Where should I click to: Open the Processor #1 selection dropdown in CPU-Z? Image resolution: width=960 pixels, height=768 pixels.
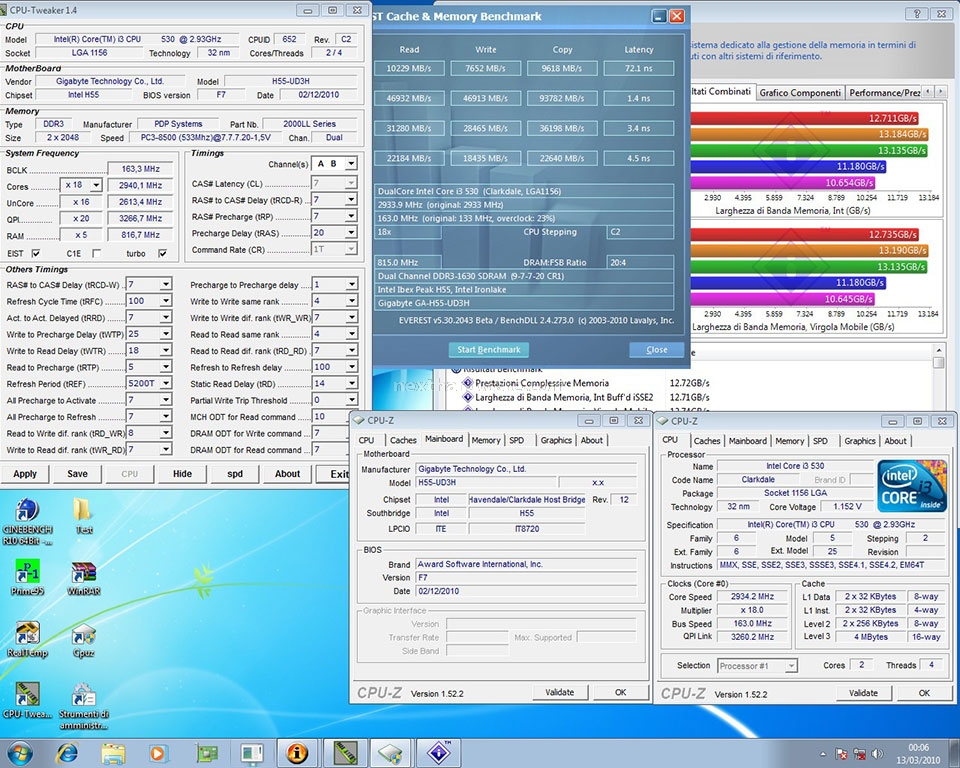pos(791,666)
